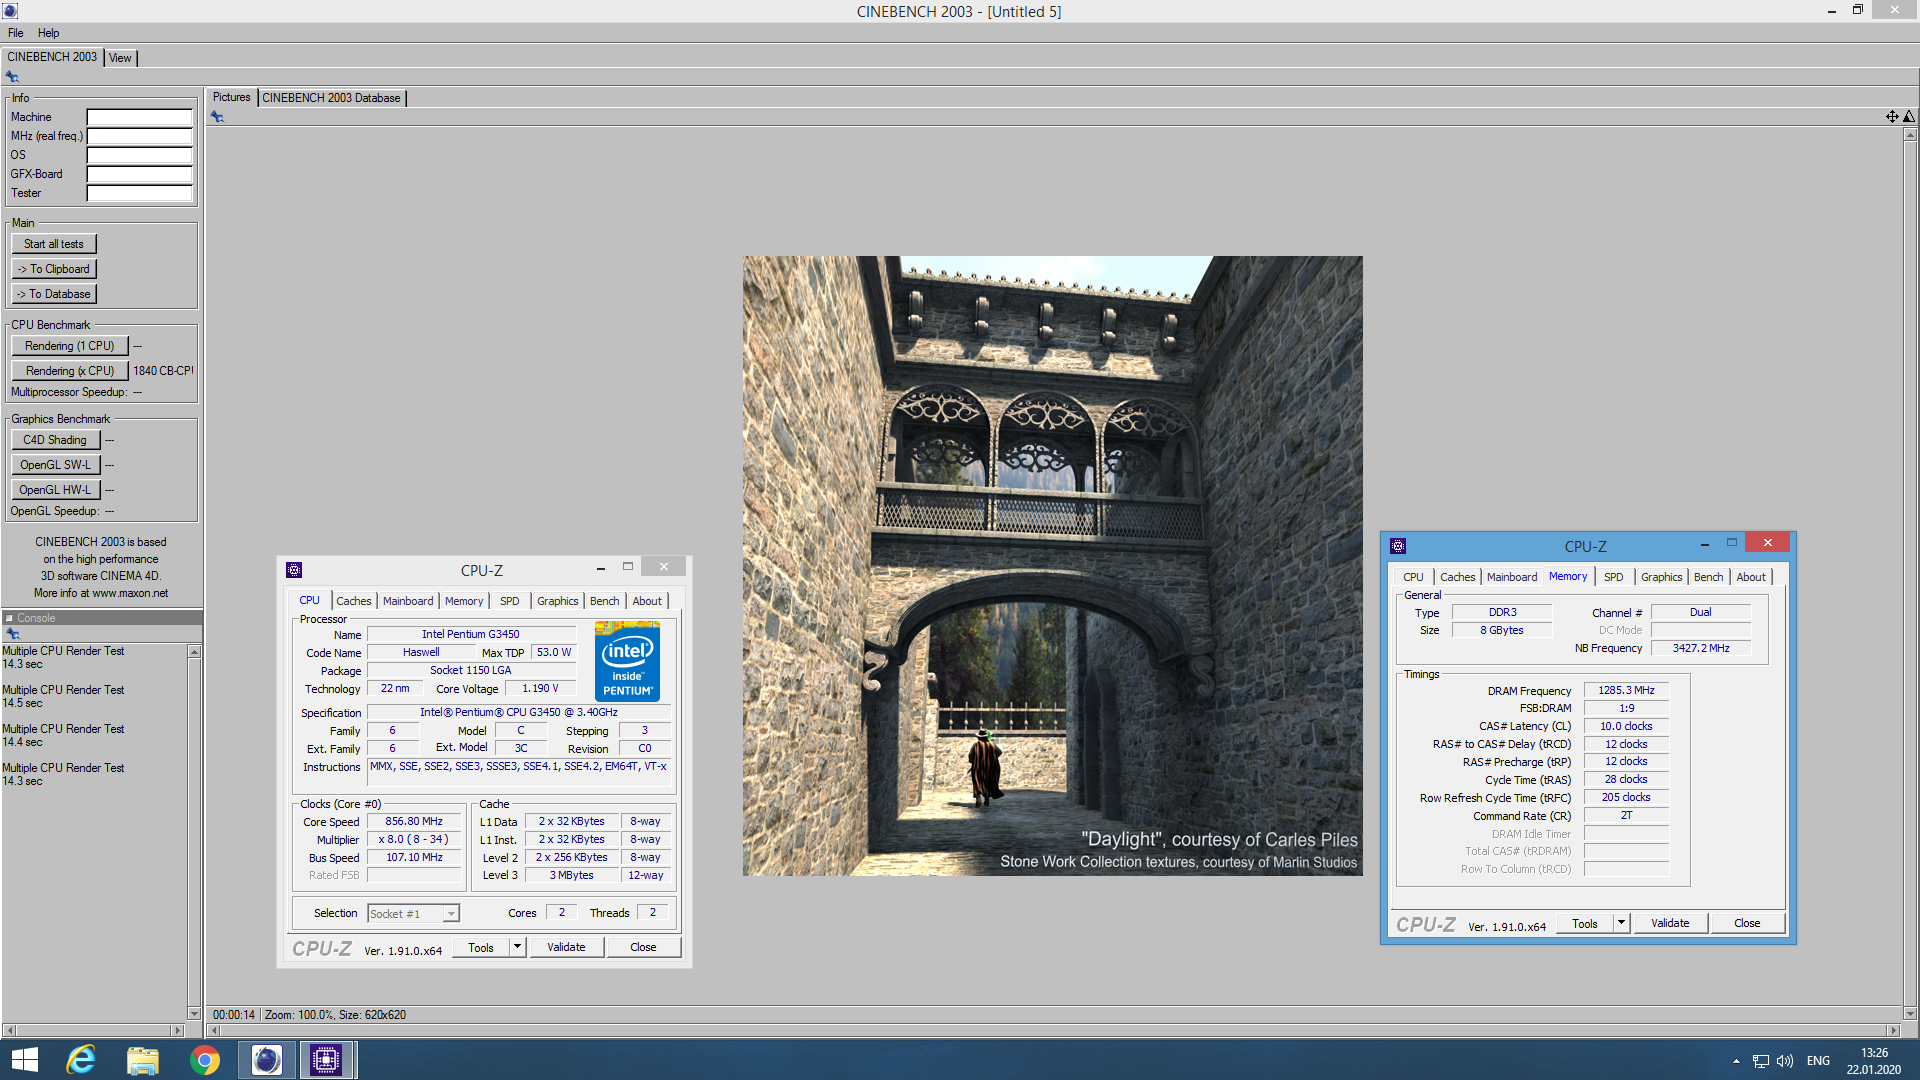Image resolution: width=1920 pixels, height=1080 pixels.
Task: Click Start all tests button
Action: tap(54, 244)
